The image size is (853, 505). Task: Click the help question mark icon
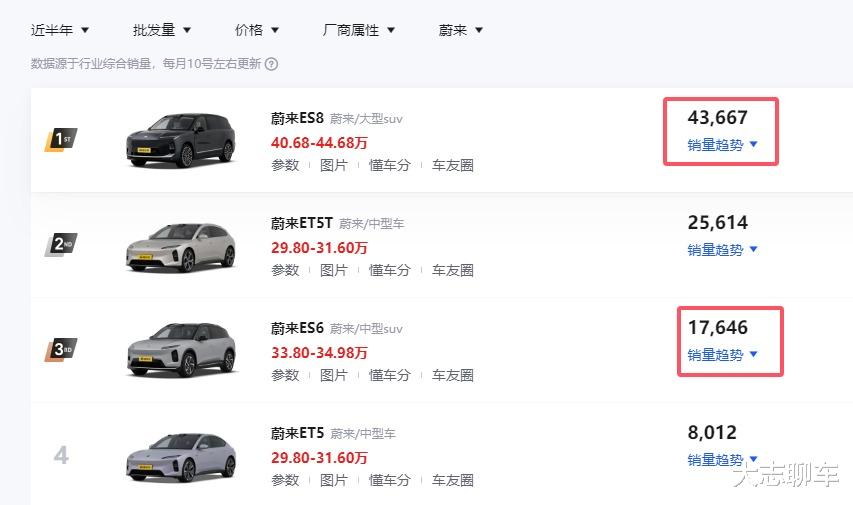(x=271, y=64)
